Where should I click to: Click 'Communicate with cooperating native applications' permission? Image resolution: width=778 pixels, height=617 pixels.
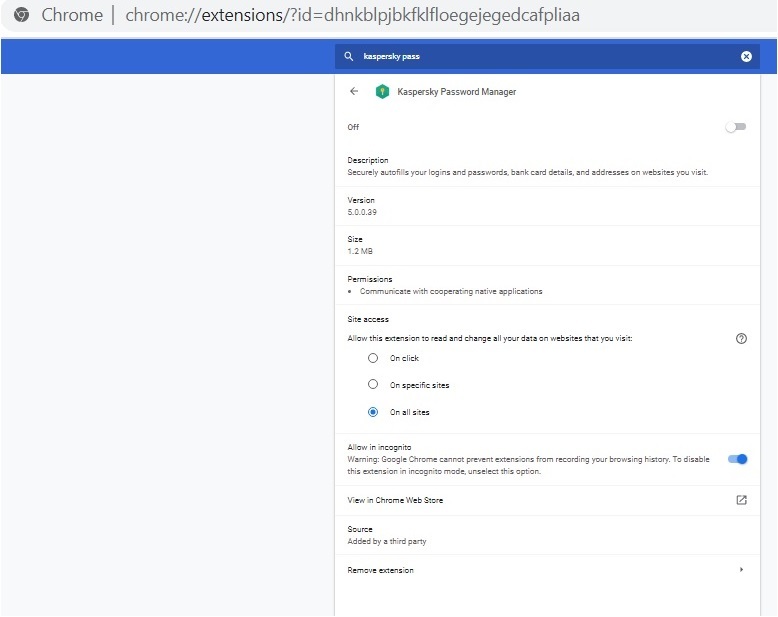click(451, 291)
